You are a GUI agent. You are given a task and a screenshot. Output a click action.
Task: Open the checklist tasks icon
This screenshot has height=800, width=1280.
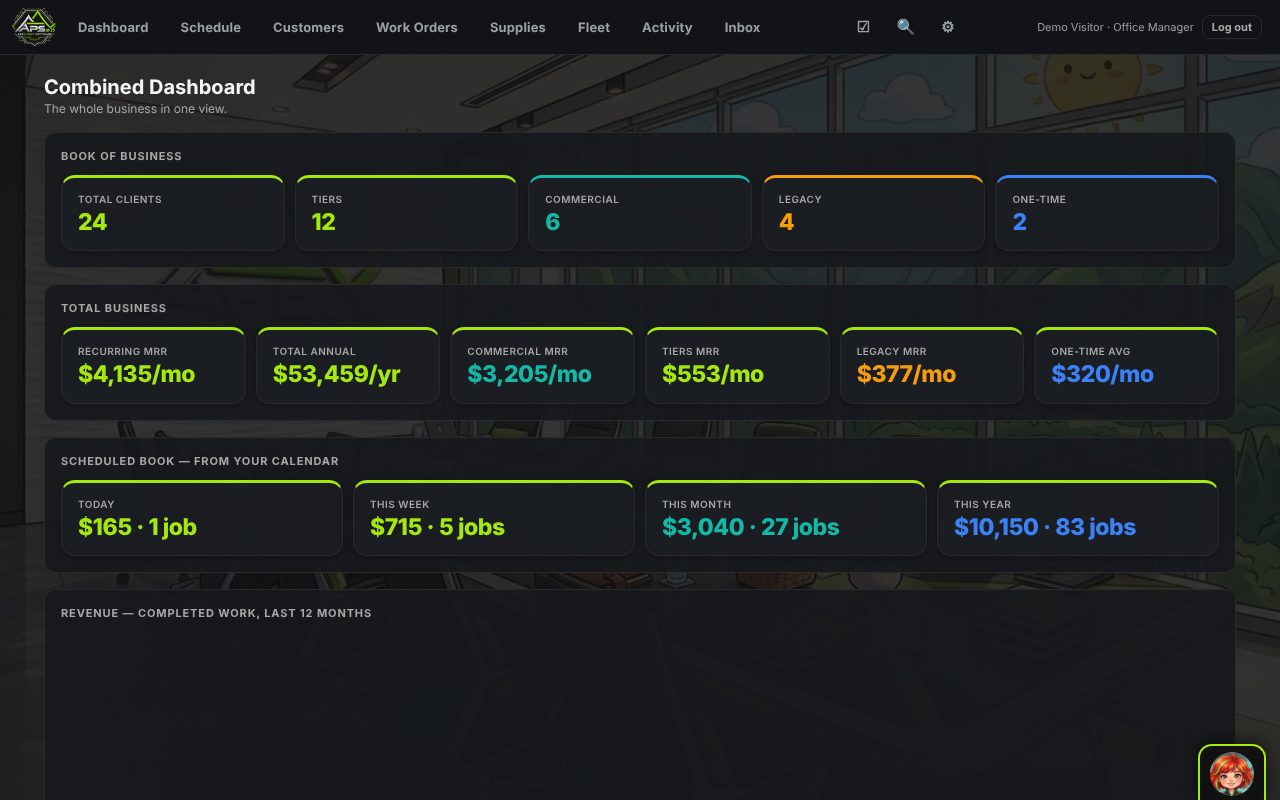coord(863,27)
